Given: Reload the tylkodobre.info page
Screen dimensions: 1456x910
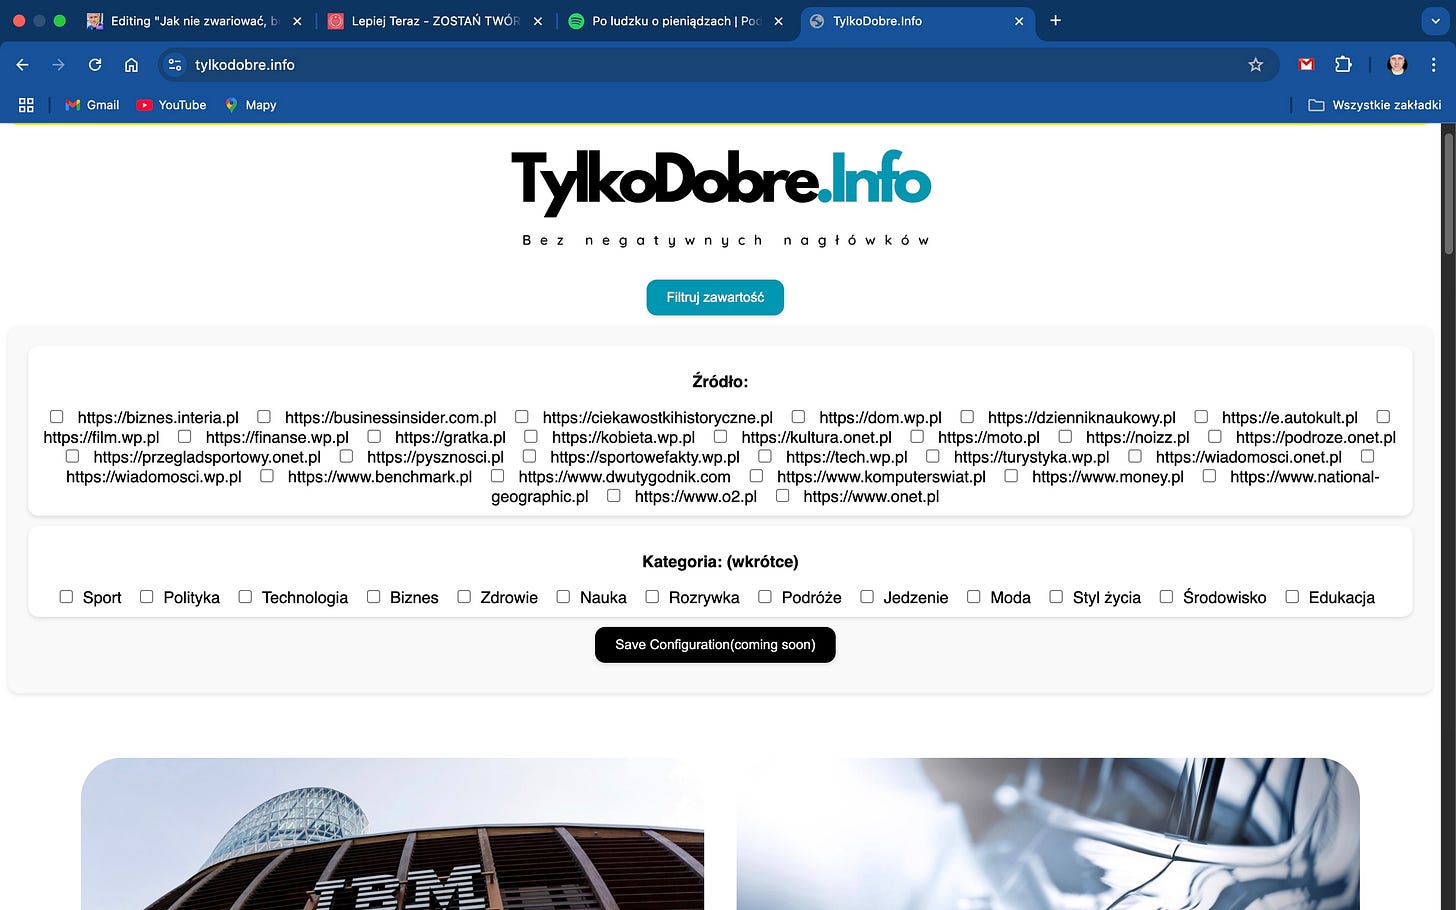Looking at the screenshot, I should click(x=95, y=65).
